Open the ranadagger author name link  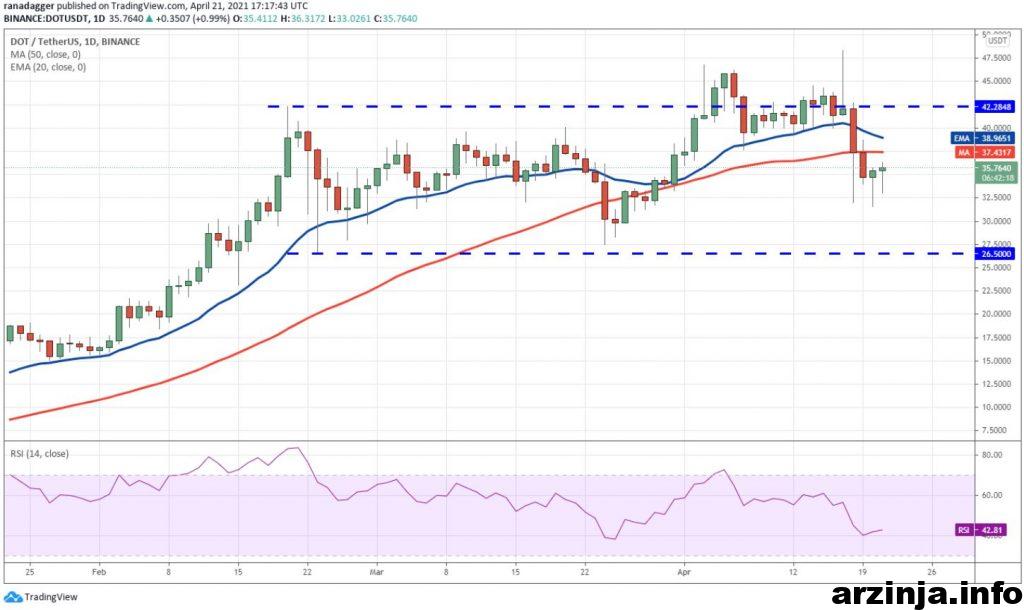coord(27,5)
